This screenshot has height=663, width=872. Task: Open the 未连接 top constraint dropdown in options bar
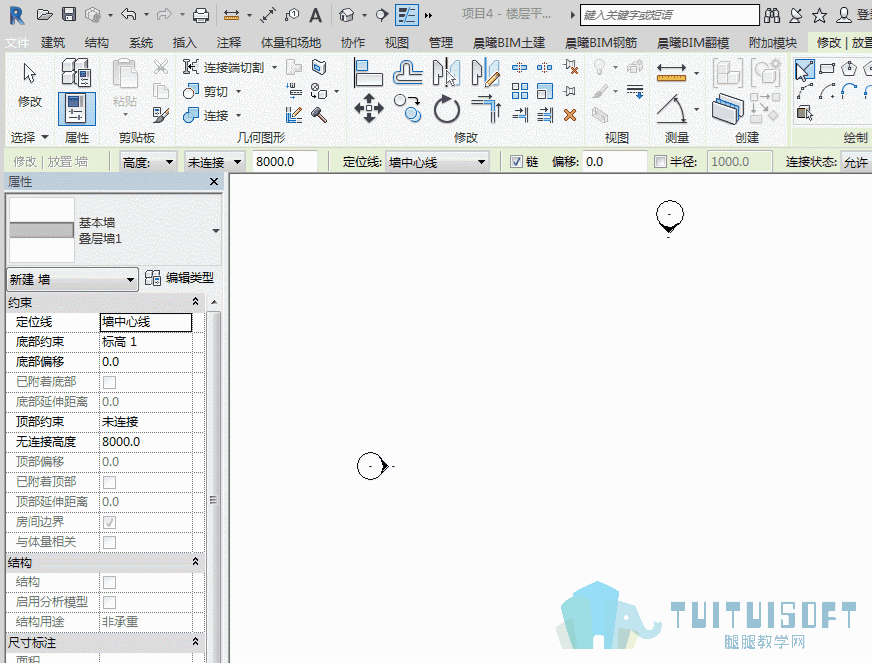click(214, 162)
